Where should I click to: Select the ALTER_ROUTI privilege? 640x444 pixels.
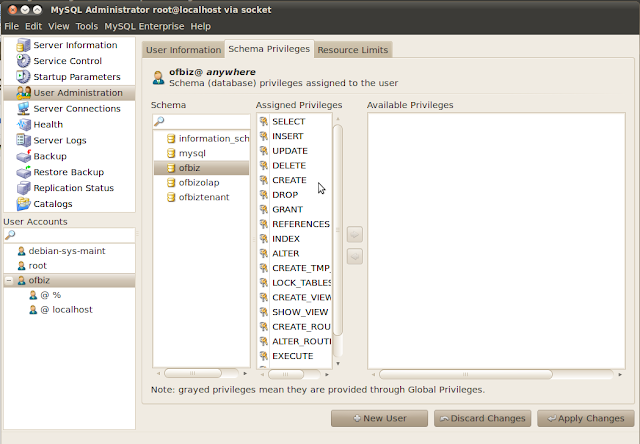[x=302, y=342]
